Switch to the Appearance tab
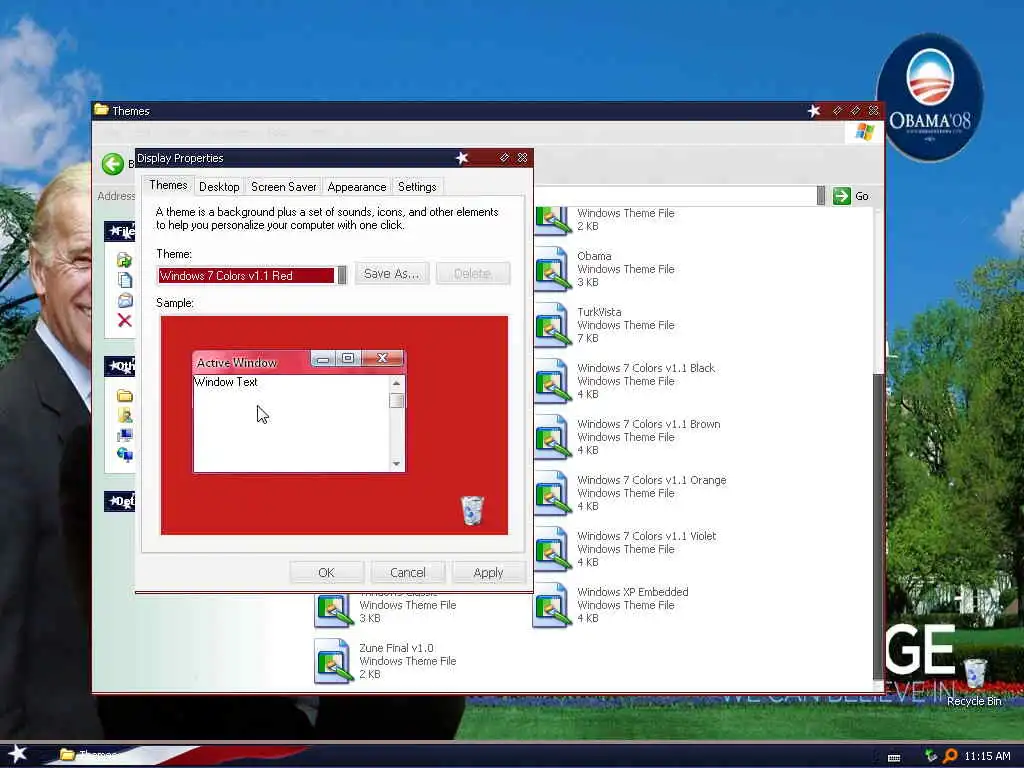1024x768 pixels. click(x=357, y=187)
